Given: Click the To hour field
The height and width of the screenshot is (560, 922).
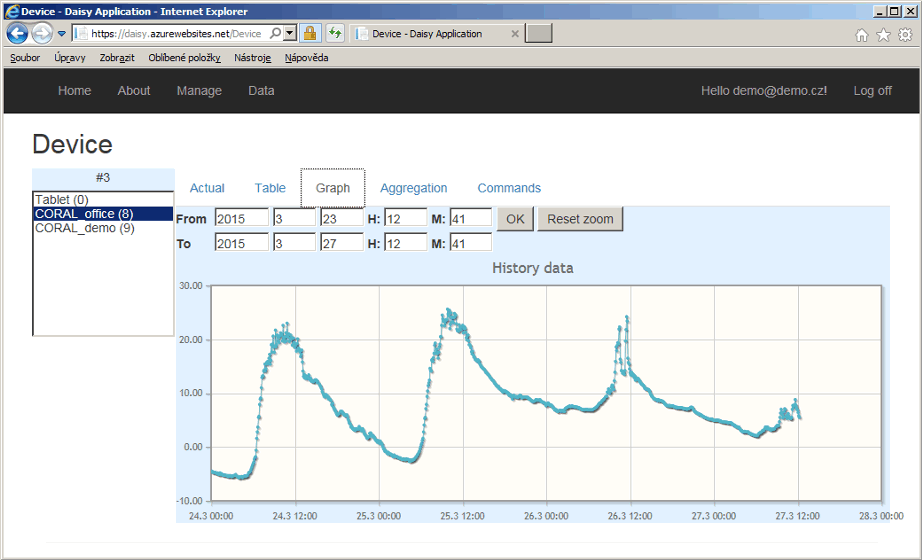Looking at the screenshot, I should tap(406, 243).
